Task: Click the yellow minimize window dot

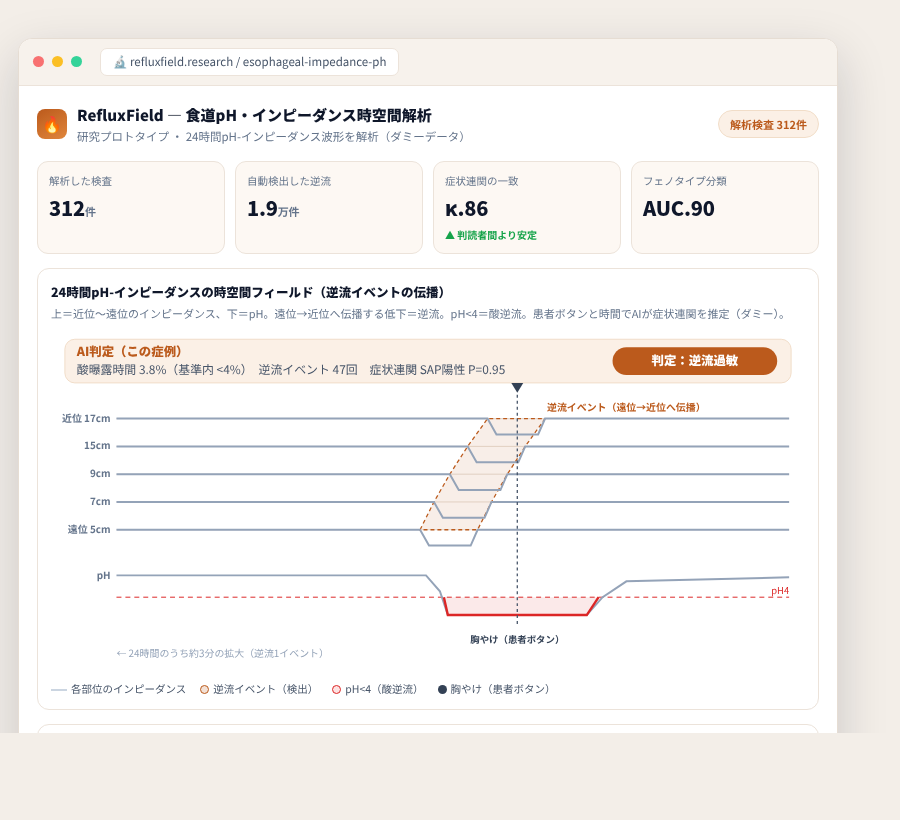Action: tap(57, 61)
